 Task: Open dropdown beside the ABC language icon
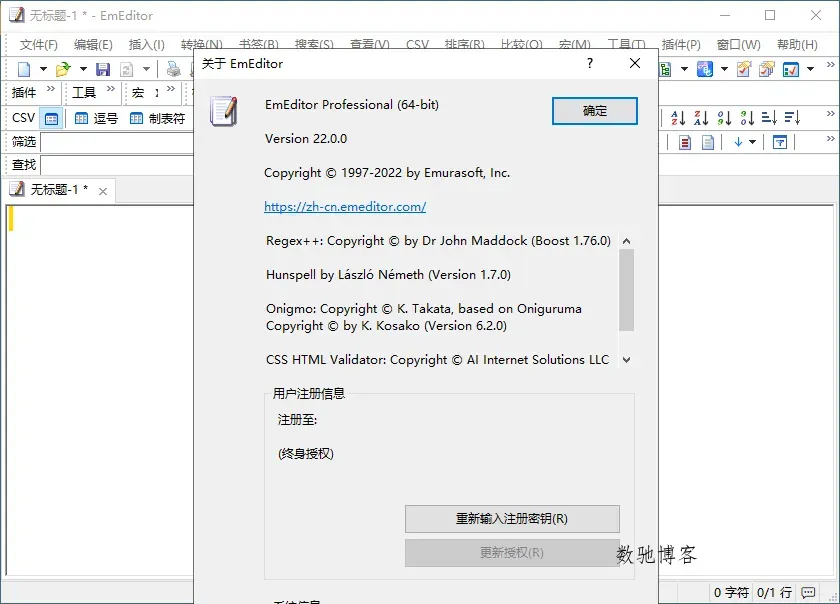point(724,69)
